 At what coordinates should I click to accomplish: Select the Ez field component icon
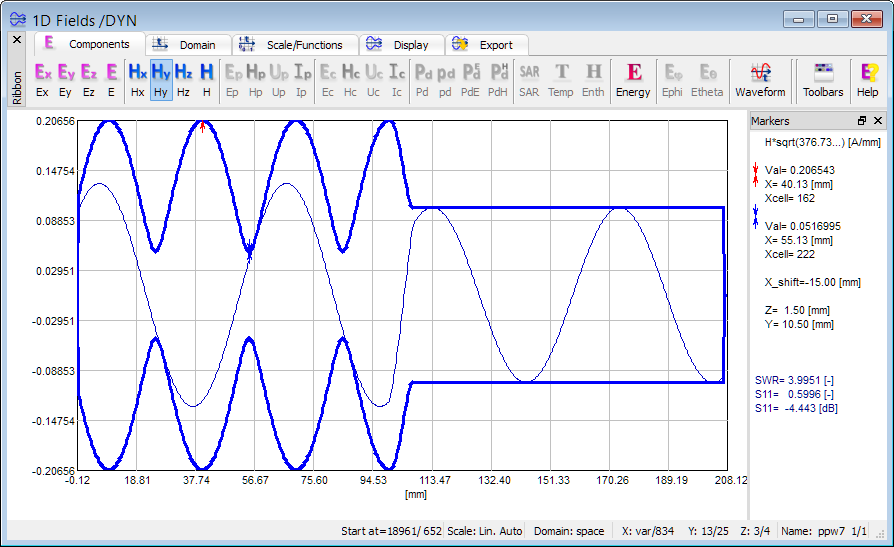coord(89,80)
